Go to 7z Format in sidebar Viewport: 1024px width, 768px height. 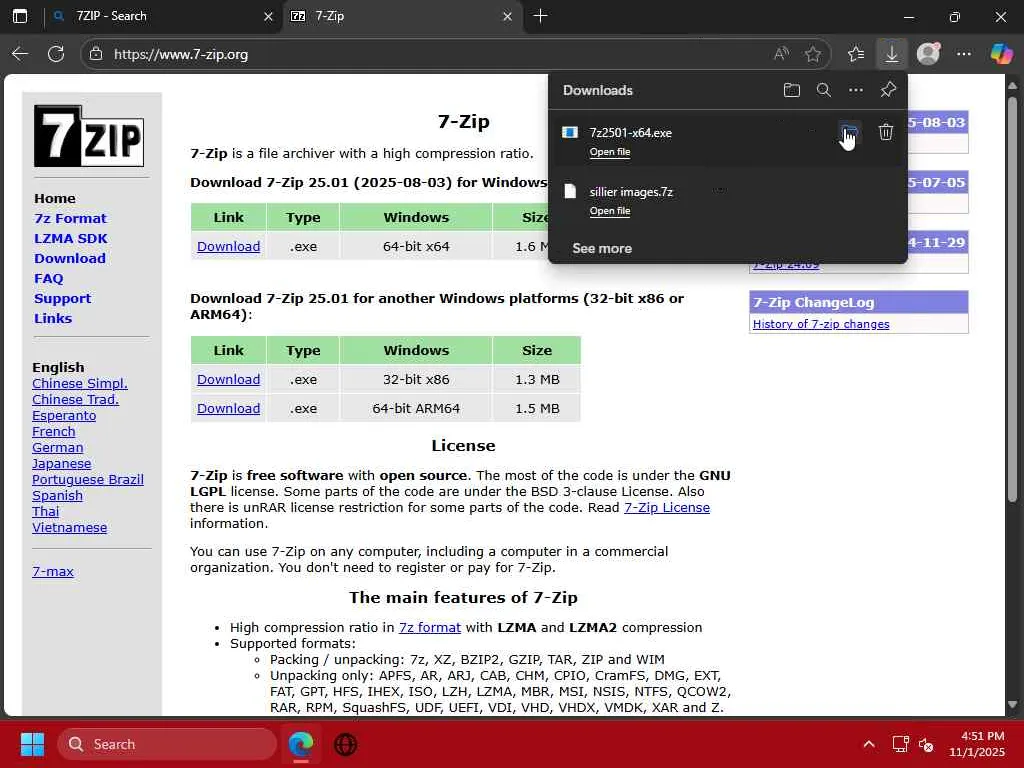point(71,218)
